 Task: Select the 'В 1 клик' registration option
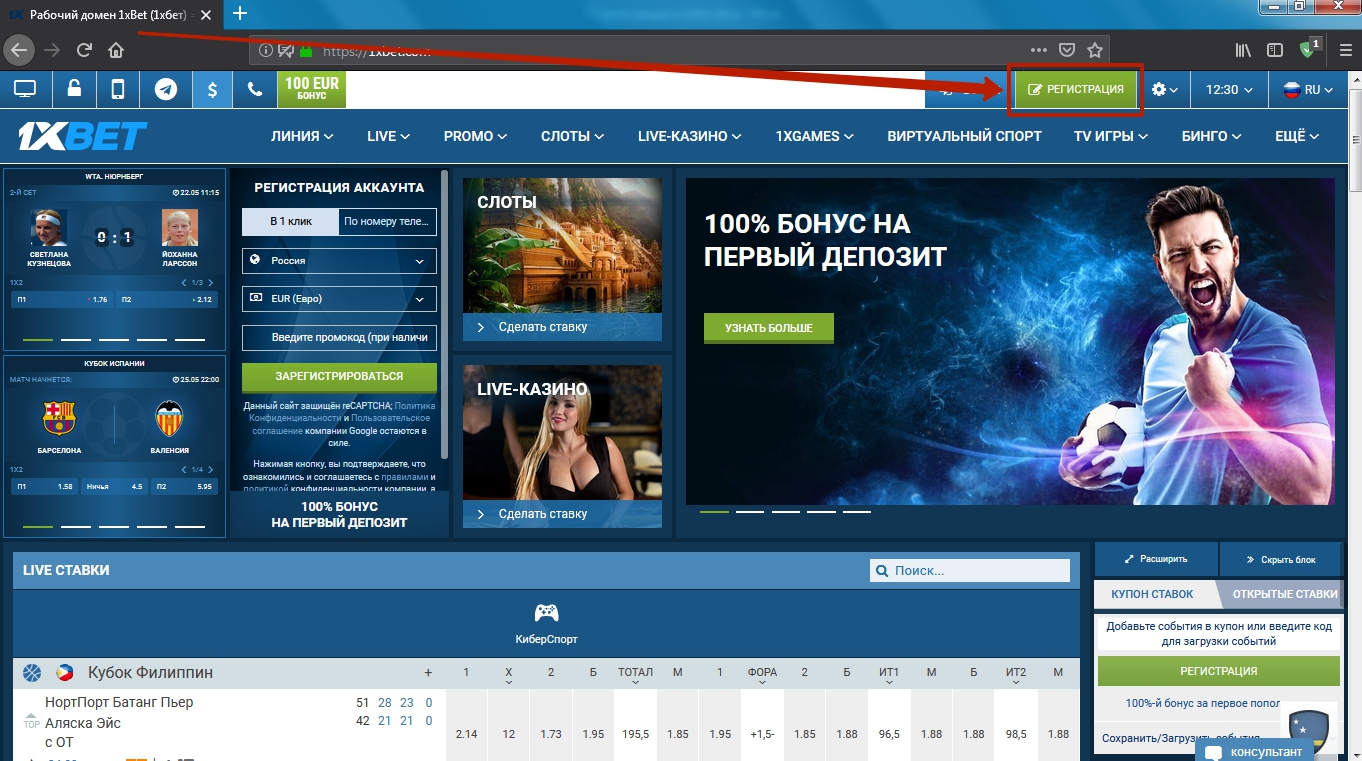[x=290, y=222]
